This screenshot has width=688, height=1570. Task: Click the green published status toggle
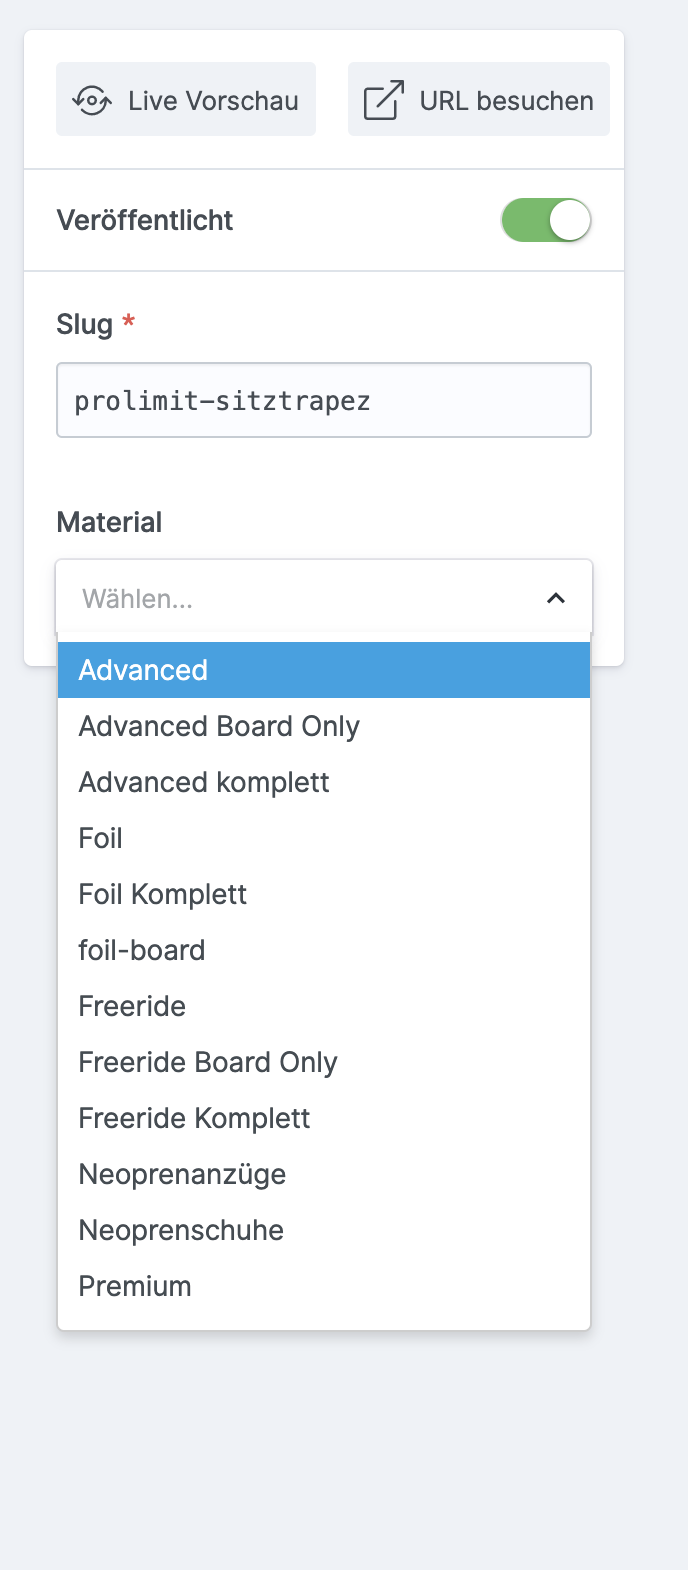click(x=546, y=220)
